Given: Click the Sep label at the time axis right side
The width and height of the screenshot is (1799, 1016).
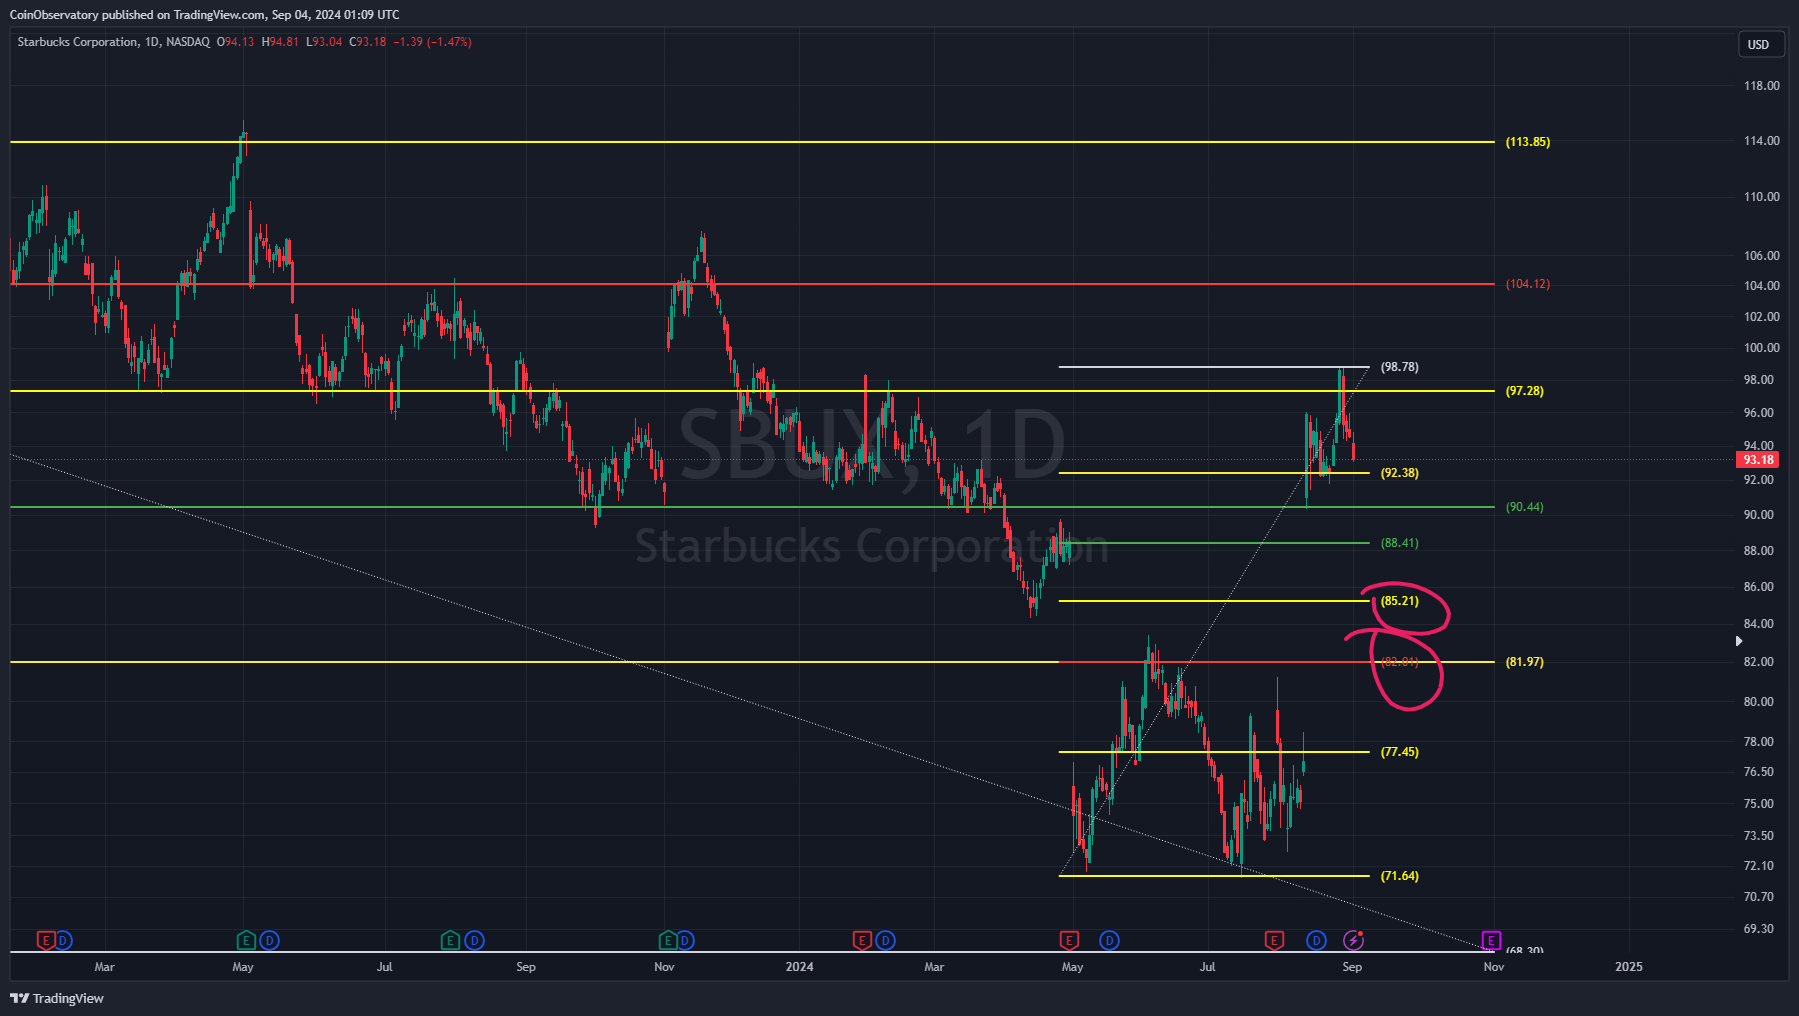Looking at the screenshot, I should pos(1352,967).
